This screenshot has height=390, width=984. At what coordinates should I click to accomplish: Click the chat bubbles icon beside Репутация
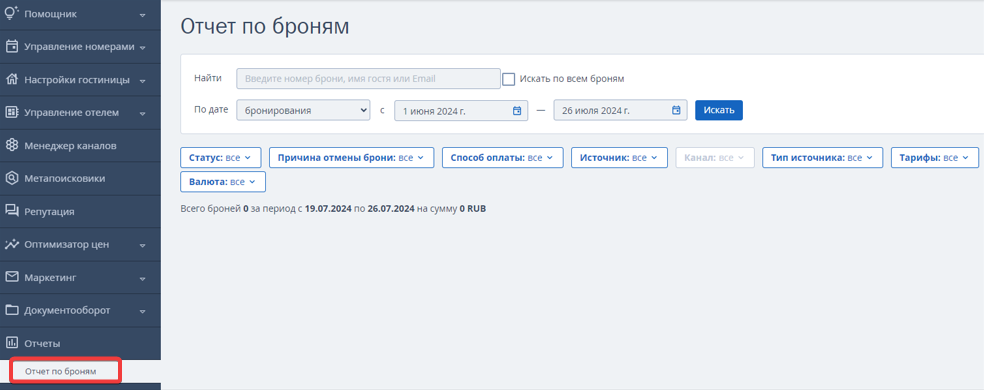11,211
